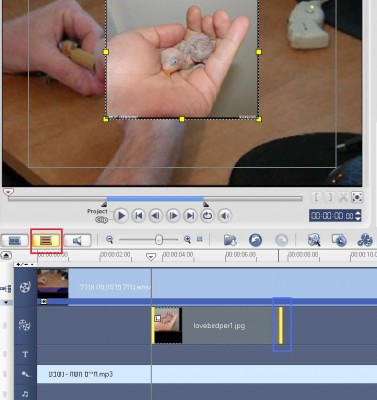
Task: Set mark-in with left bracket button
Action: [x=316, y=197]
